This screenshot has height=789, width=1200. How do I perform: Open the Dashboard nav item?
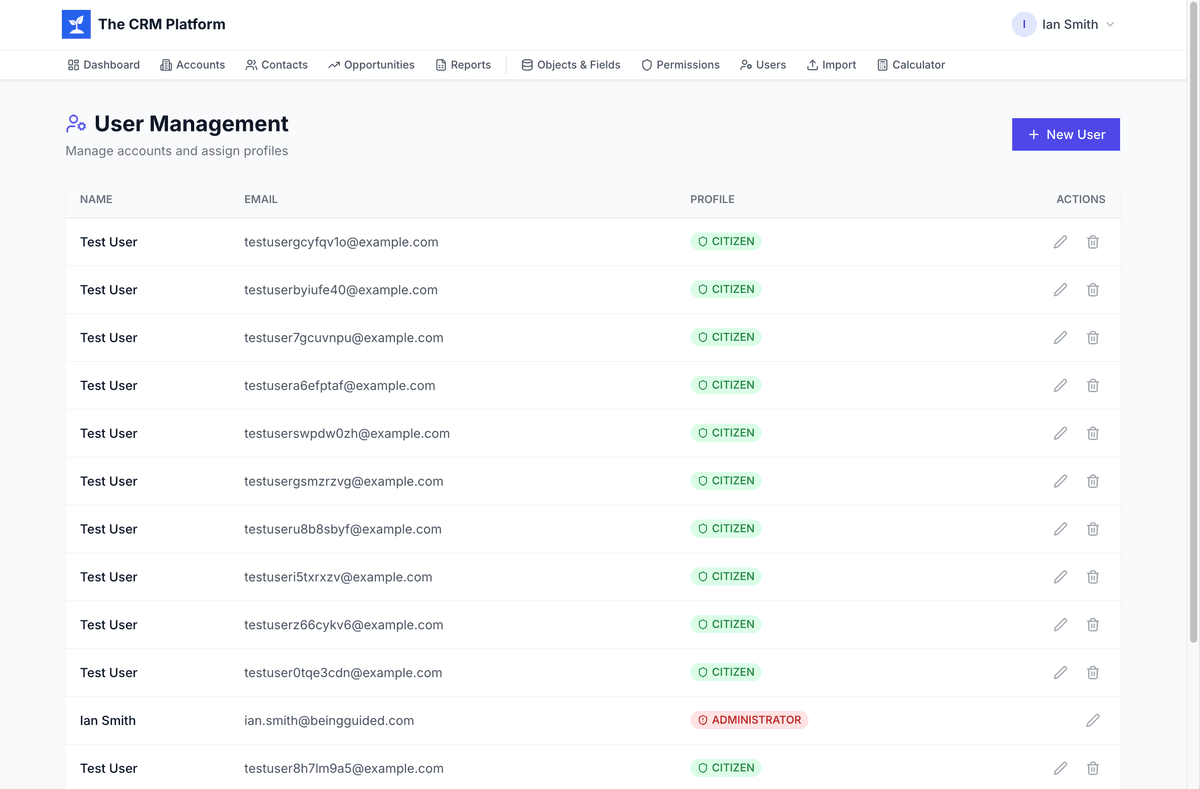tap(104, 65)
